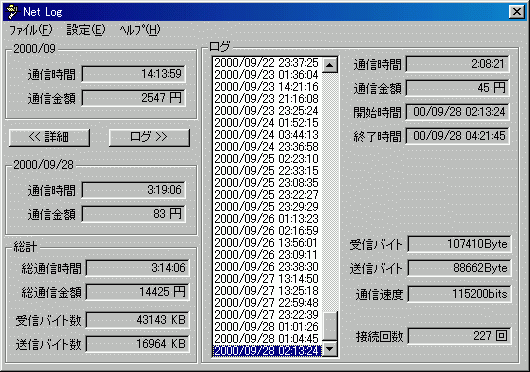Select log entry 2000/09/22 23:37:25

[x=267, y=63]
